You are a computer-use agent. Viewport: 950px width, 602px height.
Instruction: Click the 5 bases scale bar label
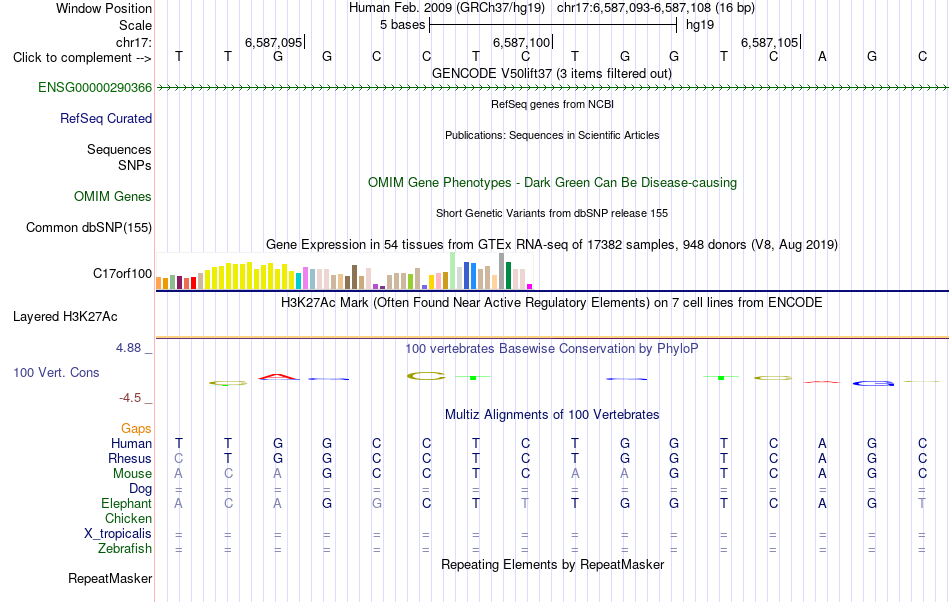click(x=403, y=25)
